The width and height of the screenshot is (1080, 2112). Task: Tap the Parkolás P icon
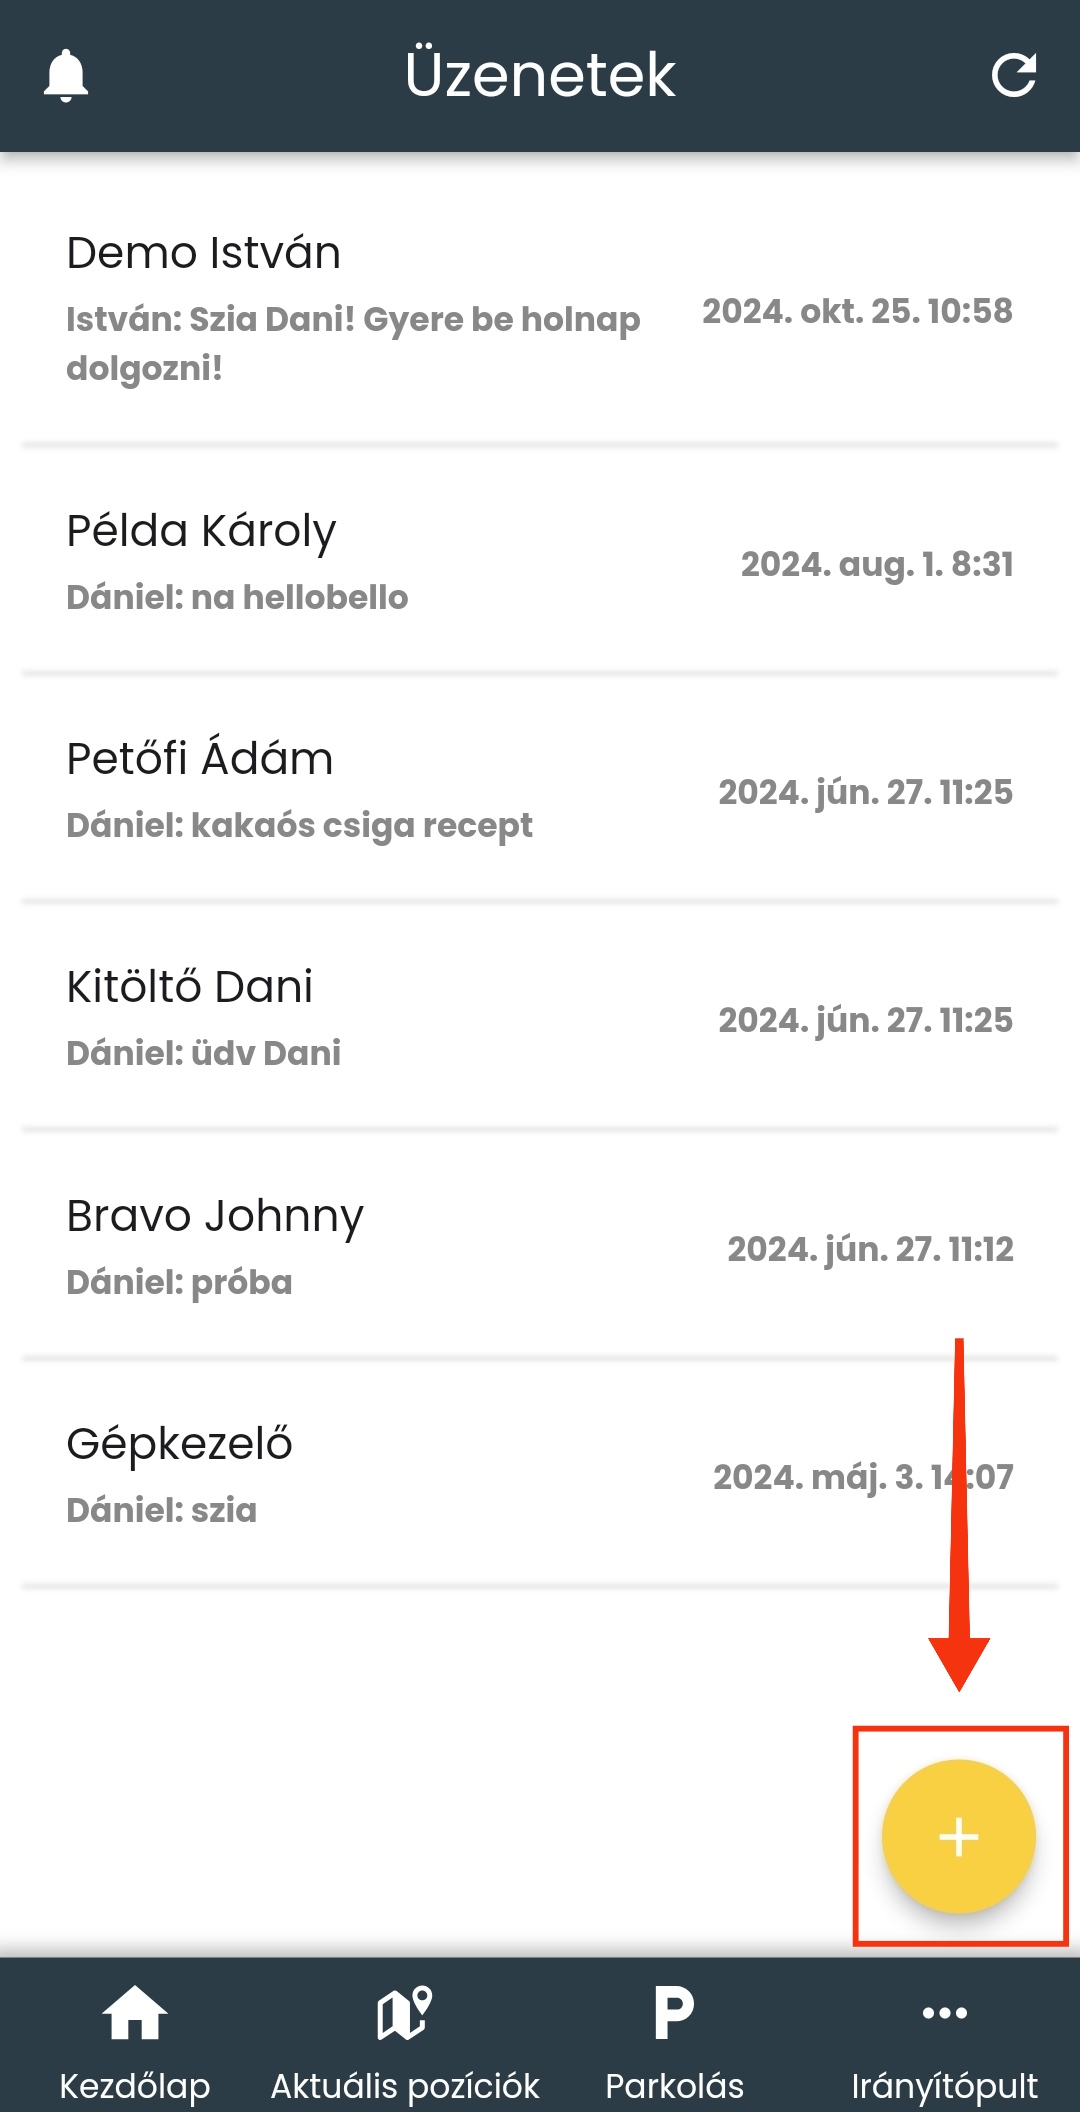pyautogui.click(x=674, y=2012)
